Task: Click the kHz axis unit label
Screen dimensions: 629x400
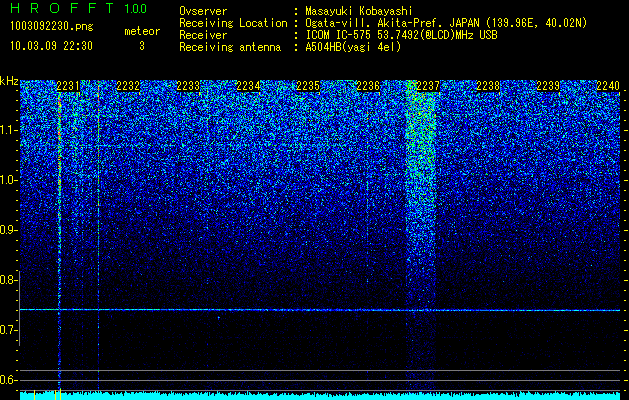Action: 9,81
